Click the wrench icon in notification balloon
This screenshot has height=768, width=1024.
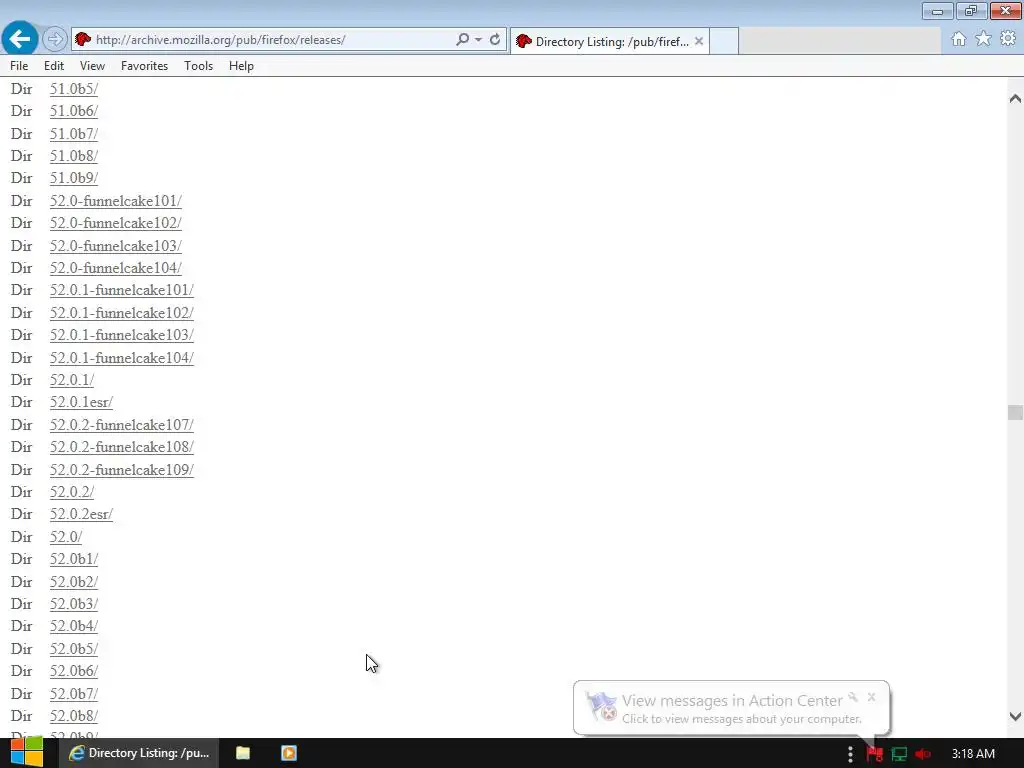[853, 697]
